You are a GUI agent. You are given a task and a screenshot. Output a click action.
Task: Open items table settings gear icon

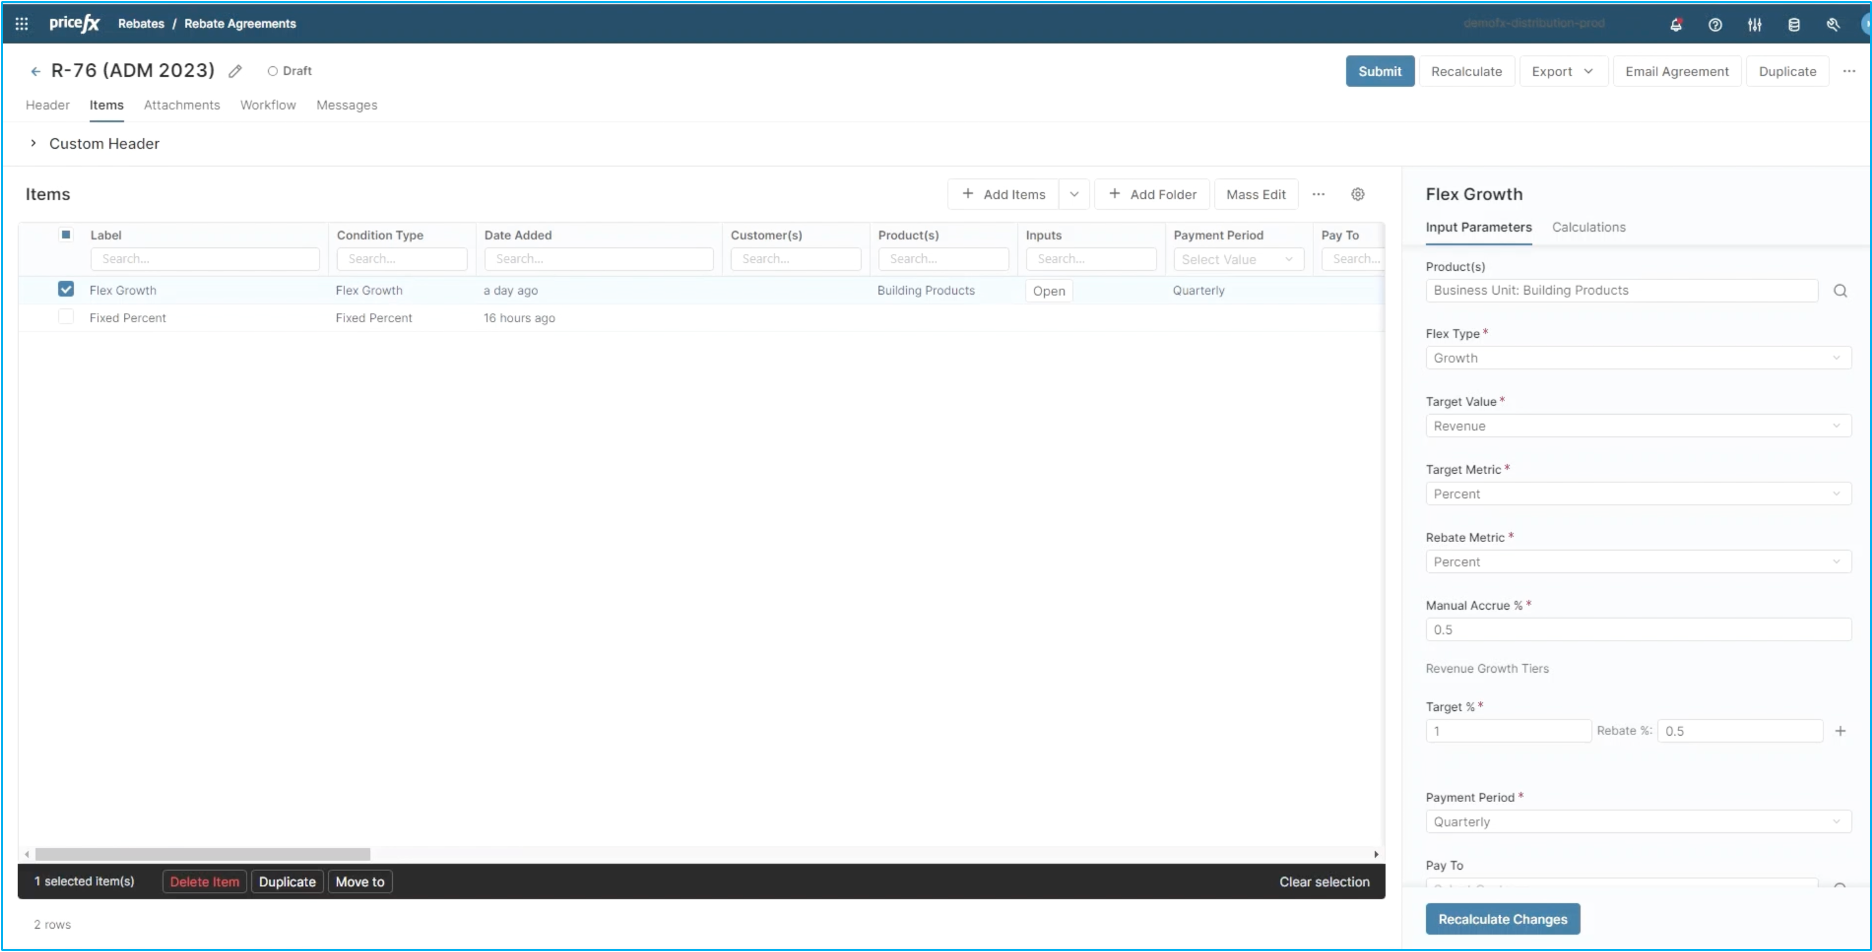[x=1357, y=194]
